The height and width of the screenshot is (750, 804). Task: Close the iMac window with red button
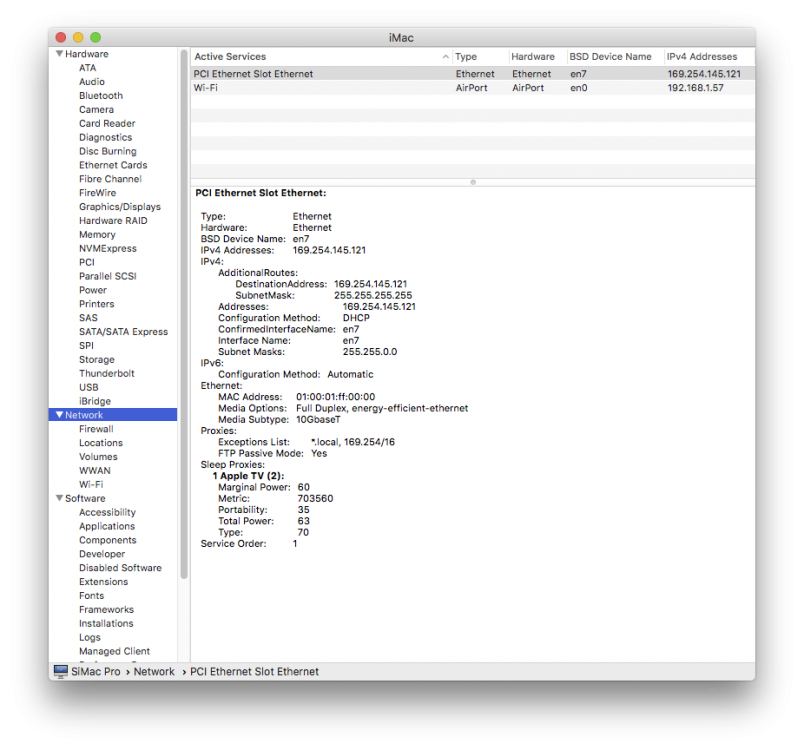(x=61, y=37)
